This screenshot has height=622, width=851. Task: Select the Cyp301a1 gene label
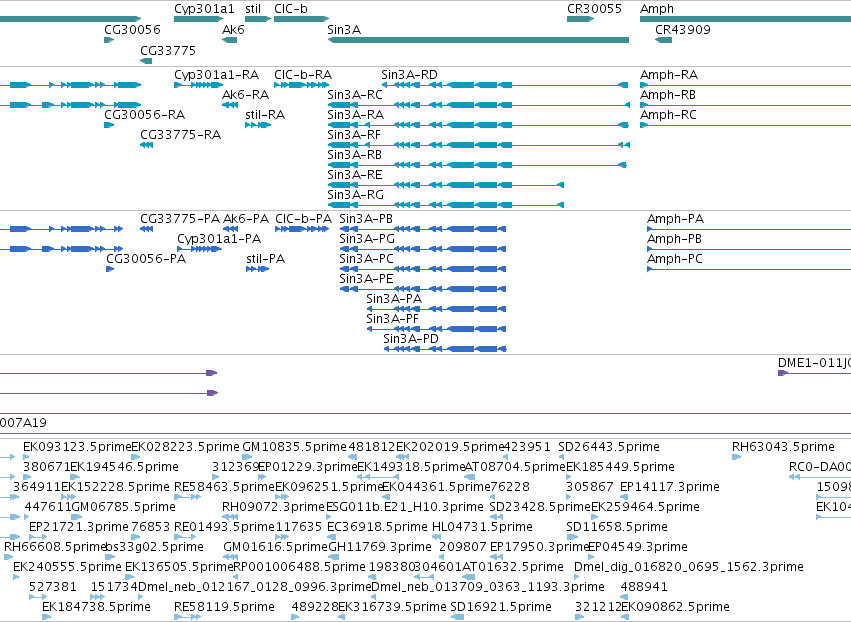204,9
